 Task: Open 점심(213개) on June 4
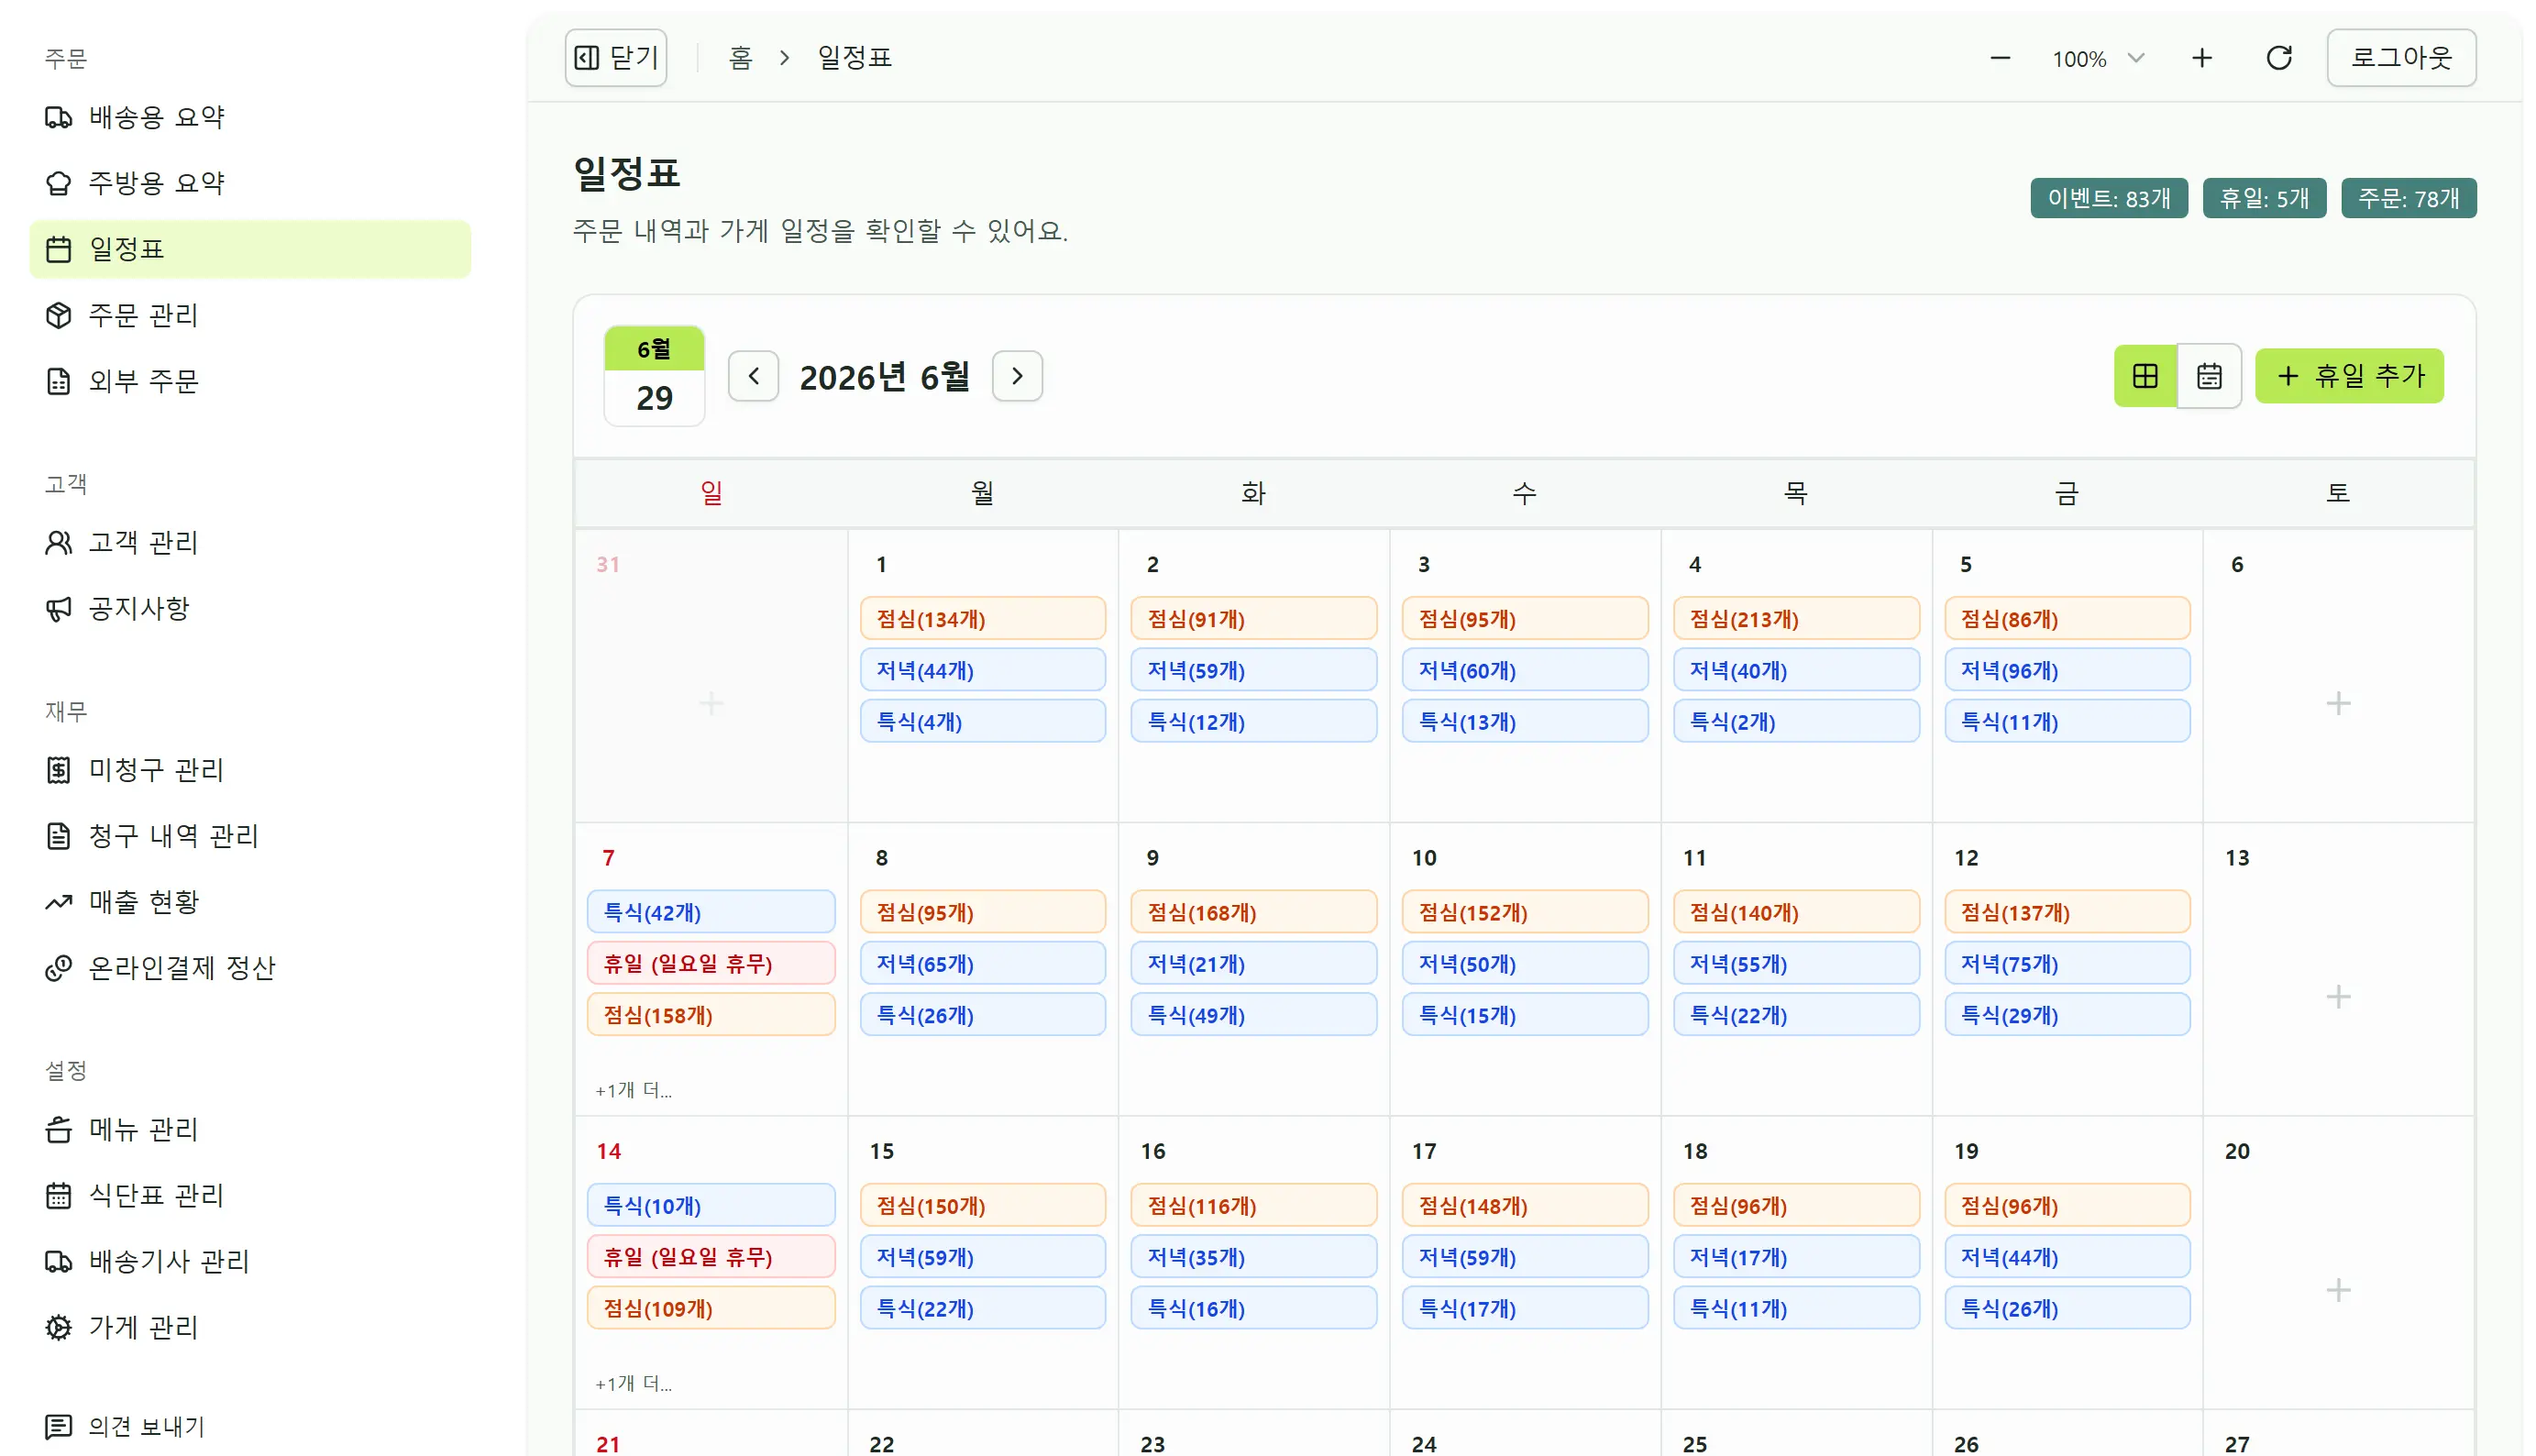click(x=1796, y=619)
